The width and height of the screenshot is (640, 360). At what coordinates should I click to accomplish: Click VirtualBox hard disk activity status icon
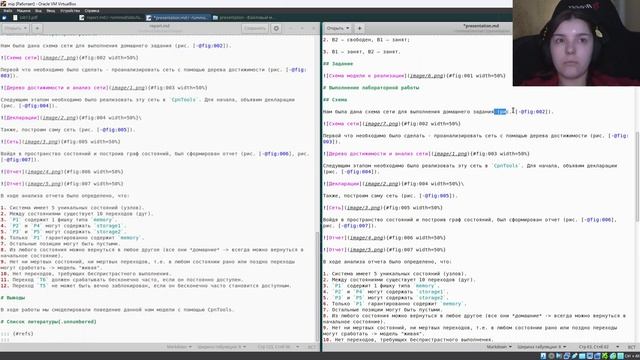[x=543, y=356]
